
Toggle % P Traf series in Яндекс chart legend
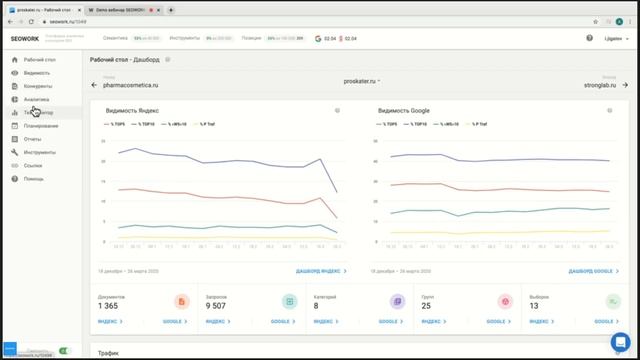[204, 124]
